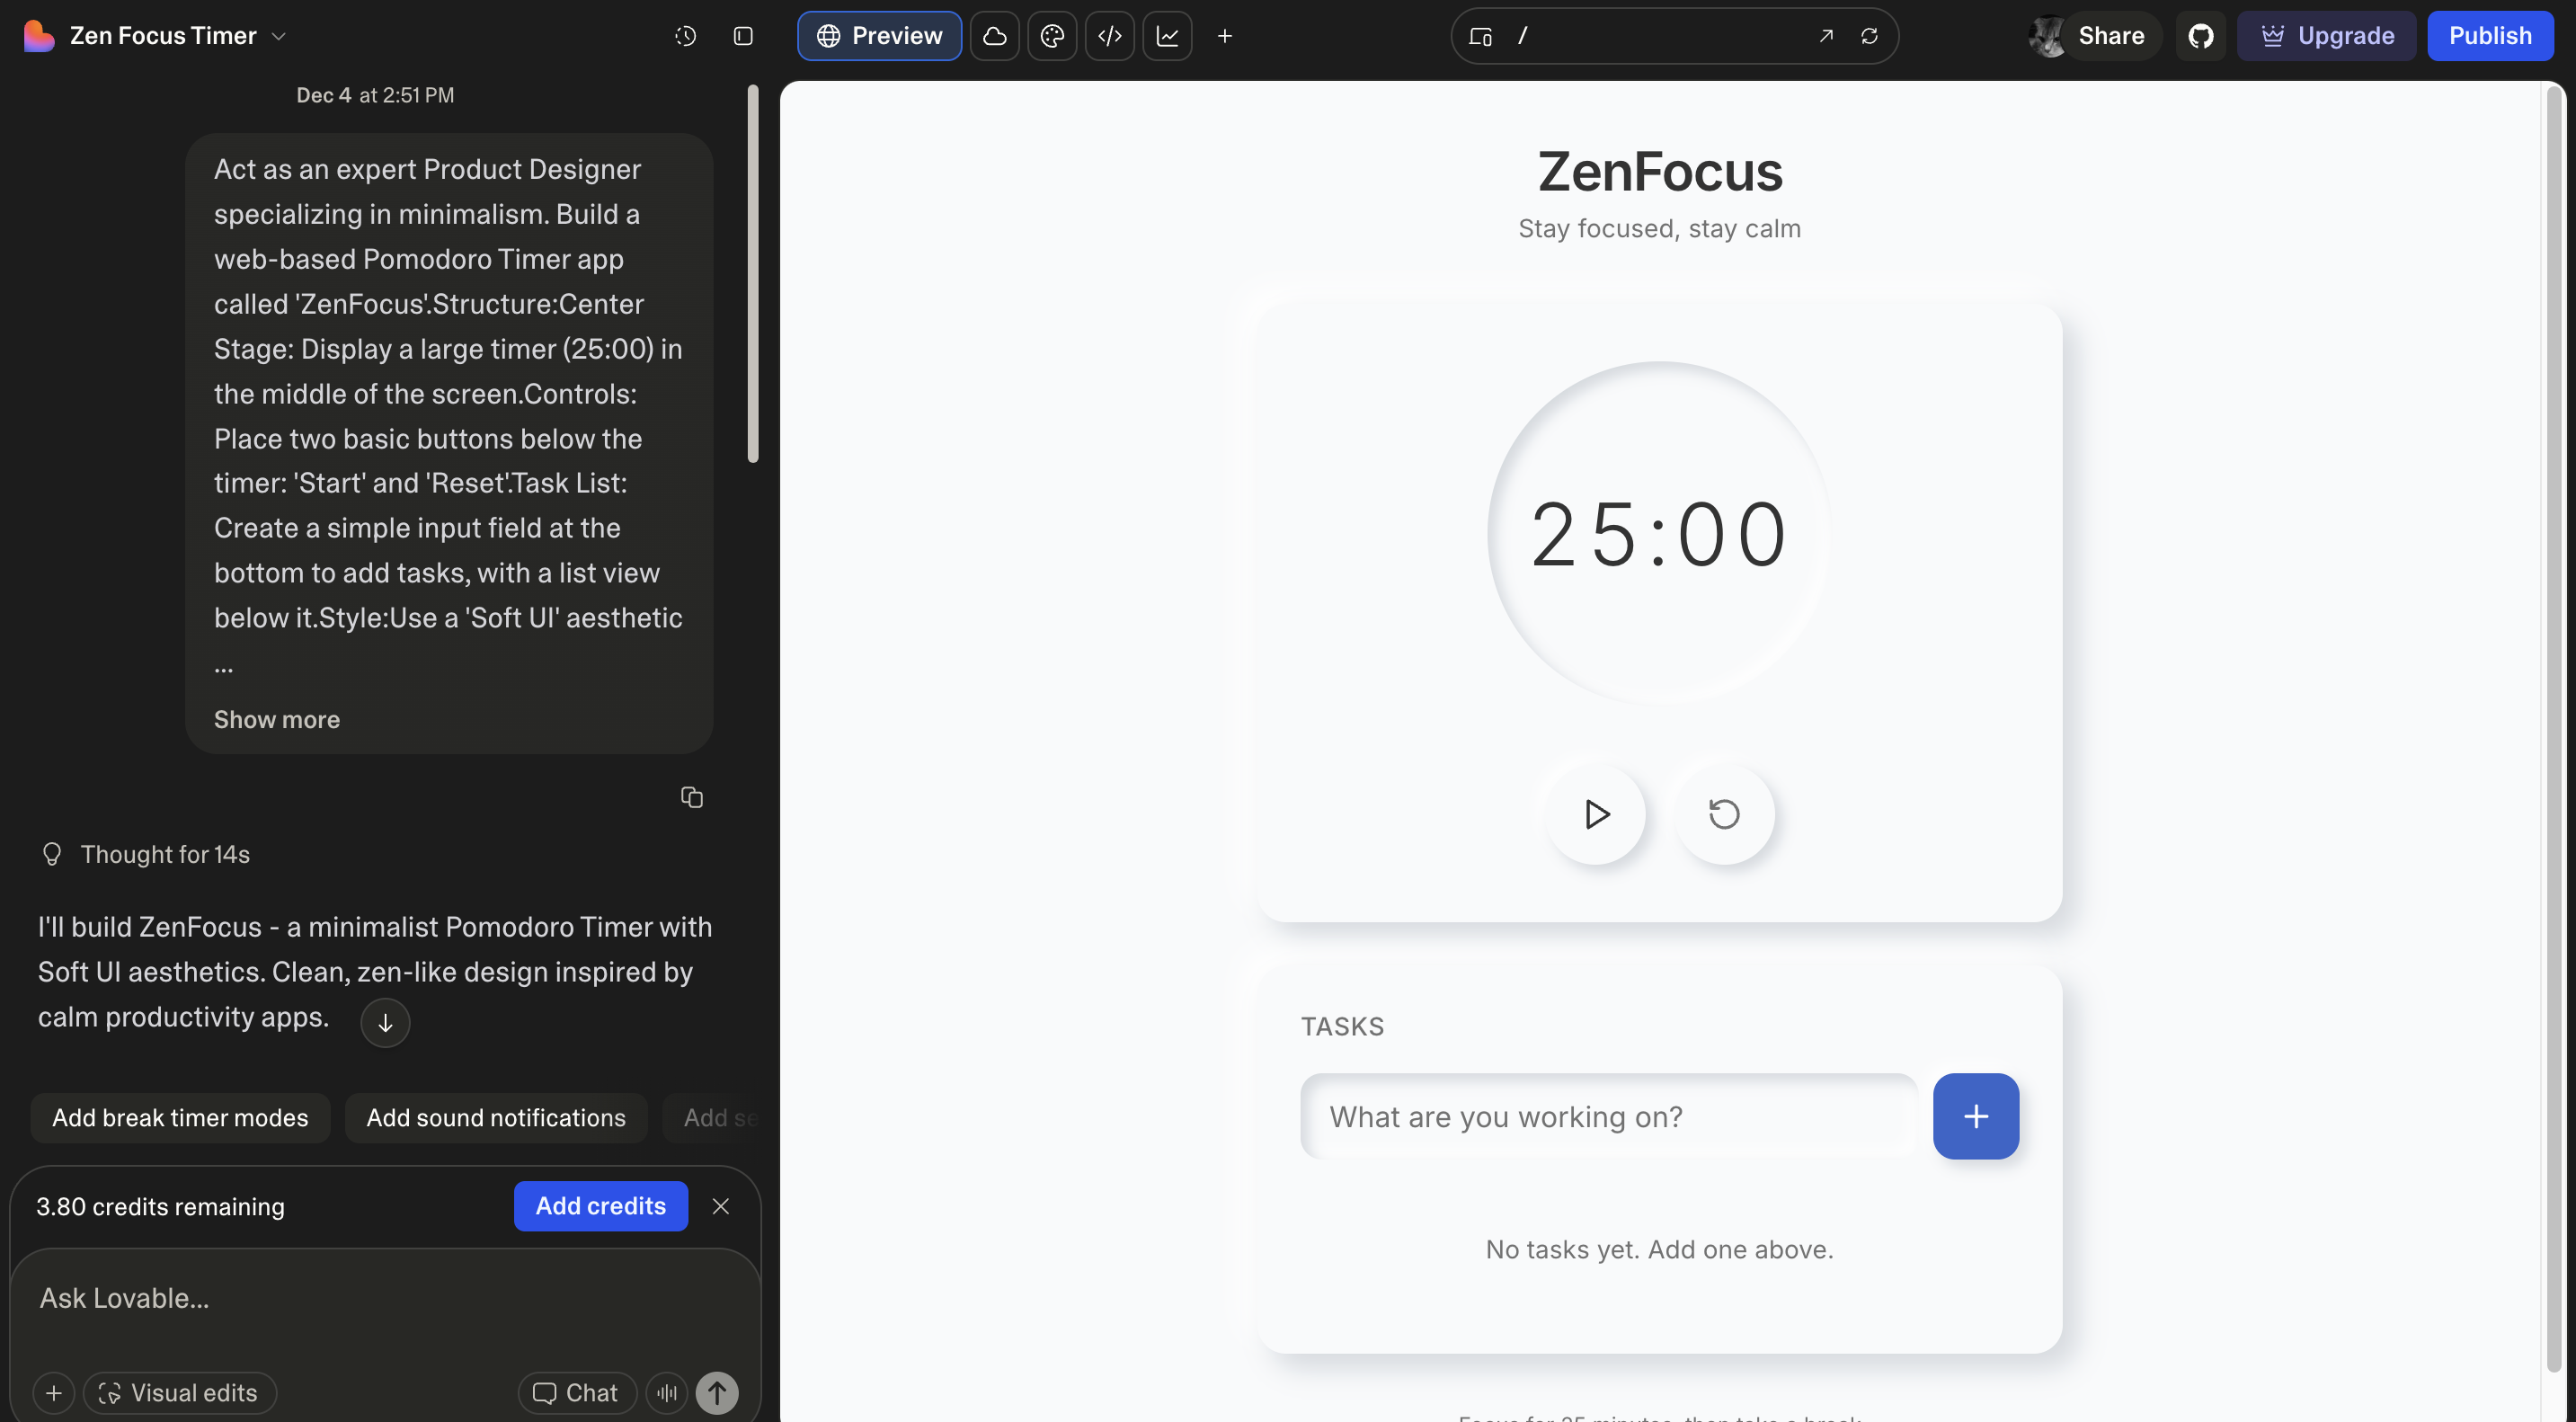Click the What are you working on field
Viewport: 2576px width, 1422px height.
(1608, 1116)
